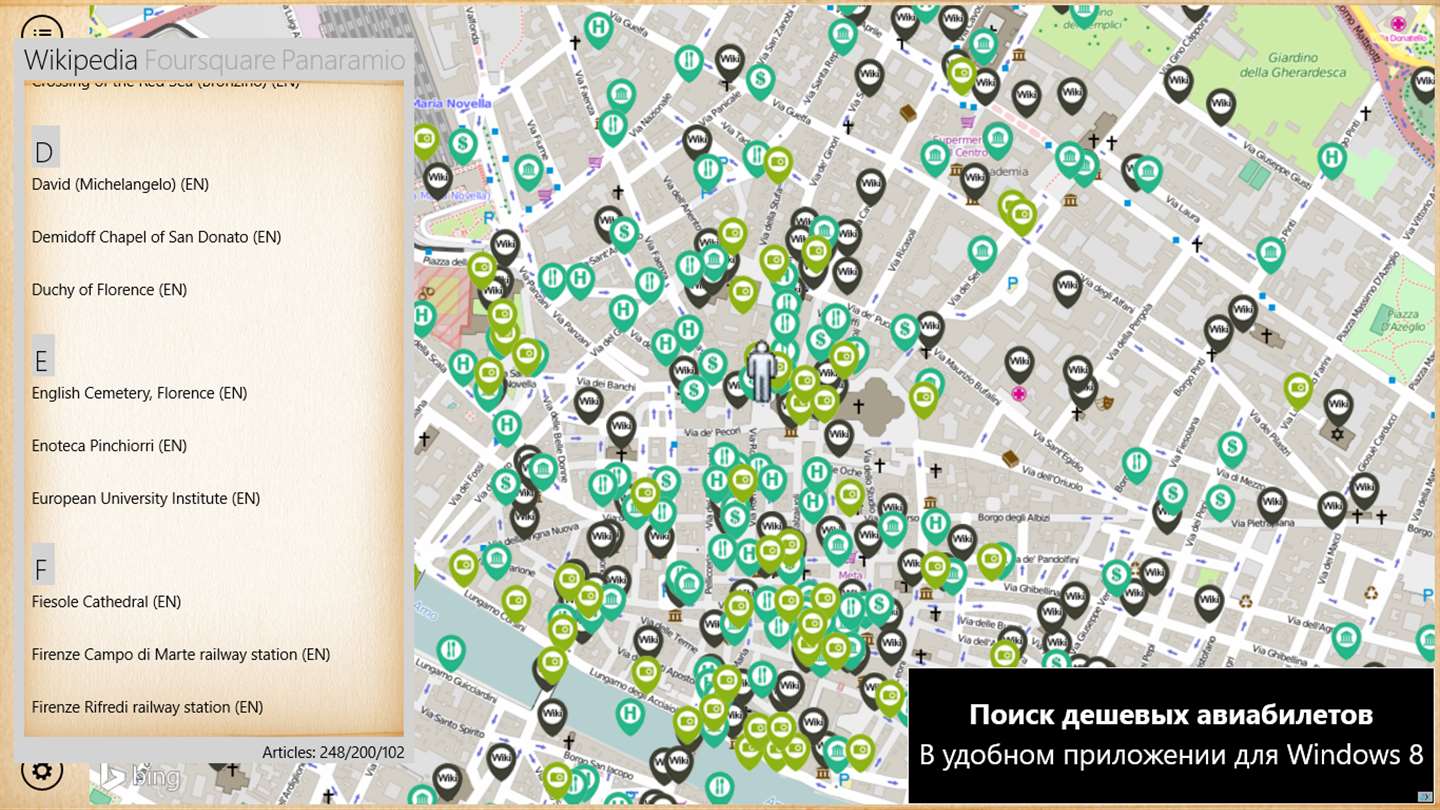This screenshot has height=810, width=1440.
Task: Open English Cemetery, Florence (EN) article
Action: 139,393
